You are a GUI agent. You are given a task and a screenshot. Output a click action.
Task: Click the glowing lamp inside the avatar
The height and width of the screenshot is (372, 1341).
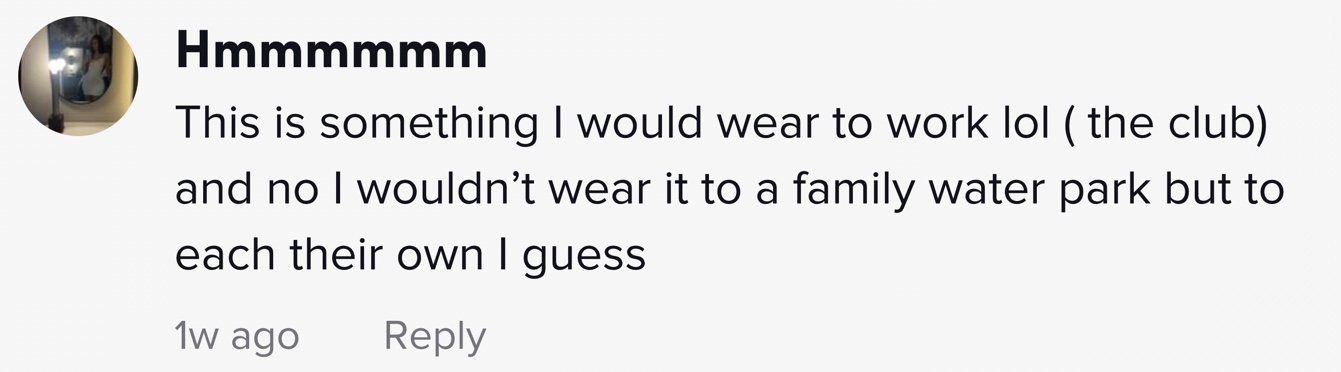57,67
